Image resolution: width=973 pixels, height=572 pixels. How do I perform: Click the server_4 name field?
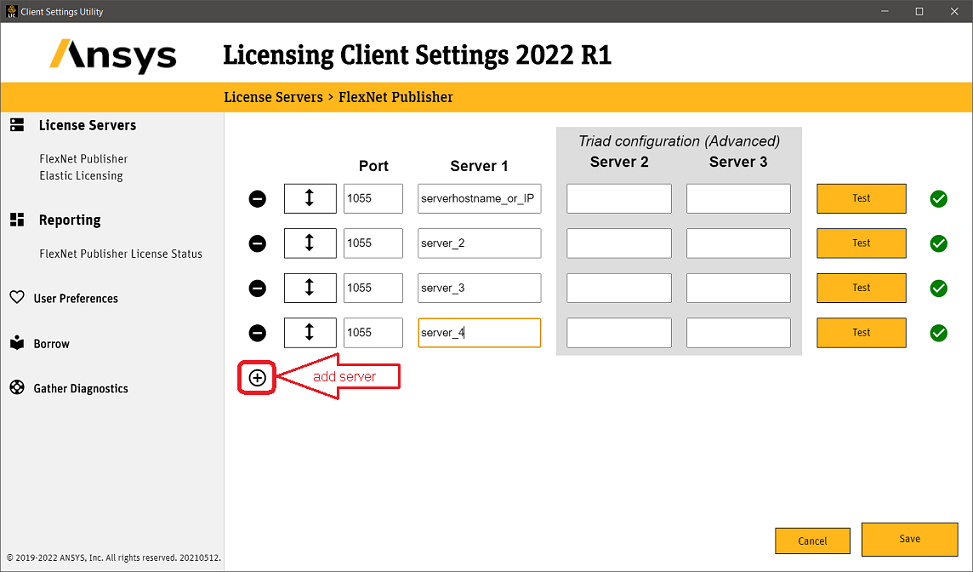[x=479, y=333]
